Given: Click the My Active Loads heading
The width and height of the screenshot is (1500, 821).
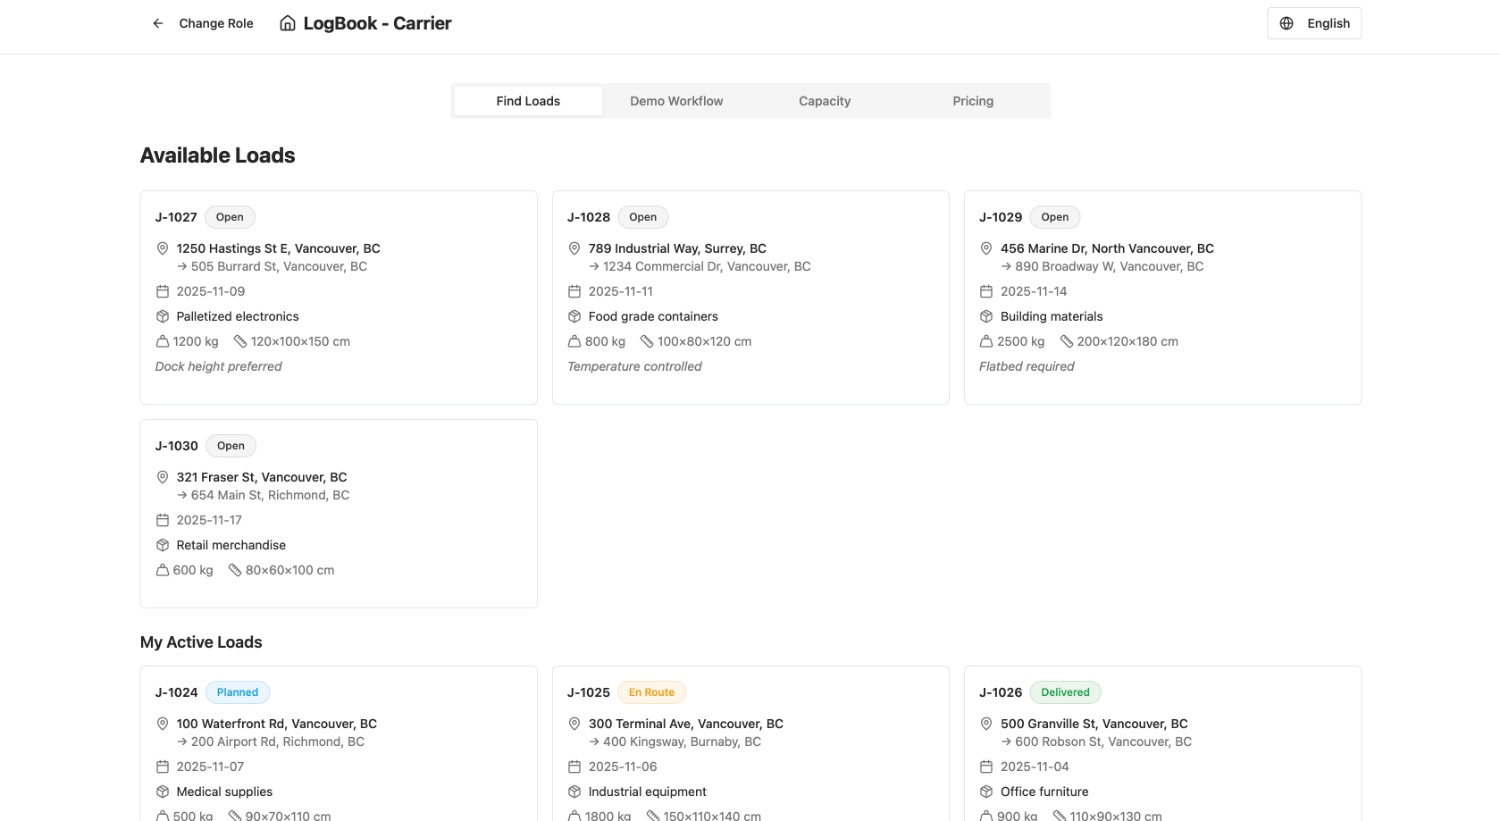Looking at the screenshot, I should (201, 642).
